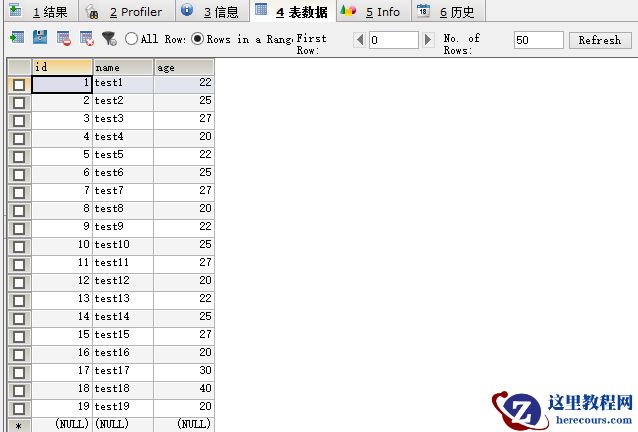The image size is (638, 432).
Task: Select the name cell test1
Action: click(x=123, y=83)
